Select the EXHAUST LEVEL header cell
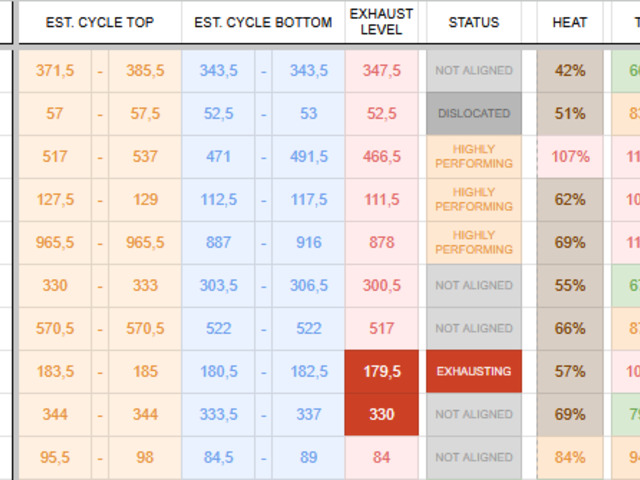 (x=382, y=22)
